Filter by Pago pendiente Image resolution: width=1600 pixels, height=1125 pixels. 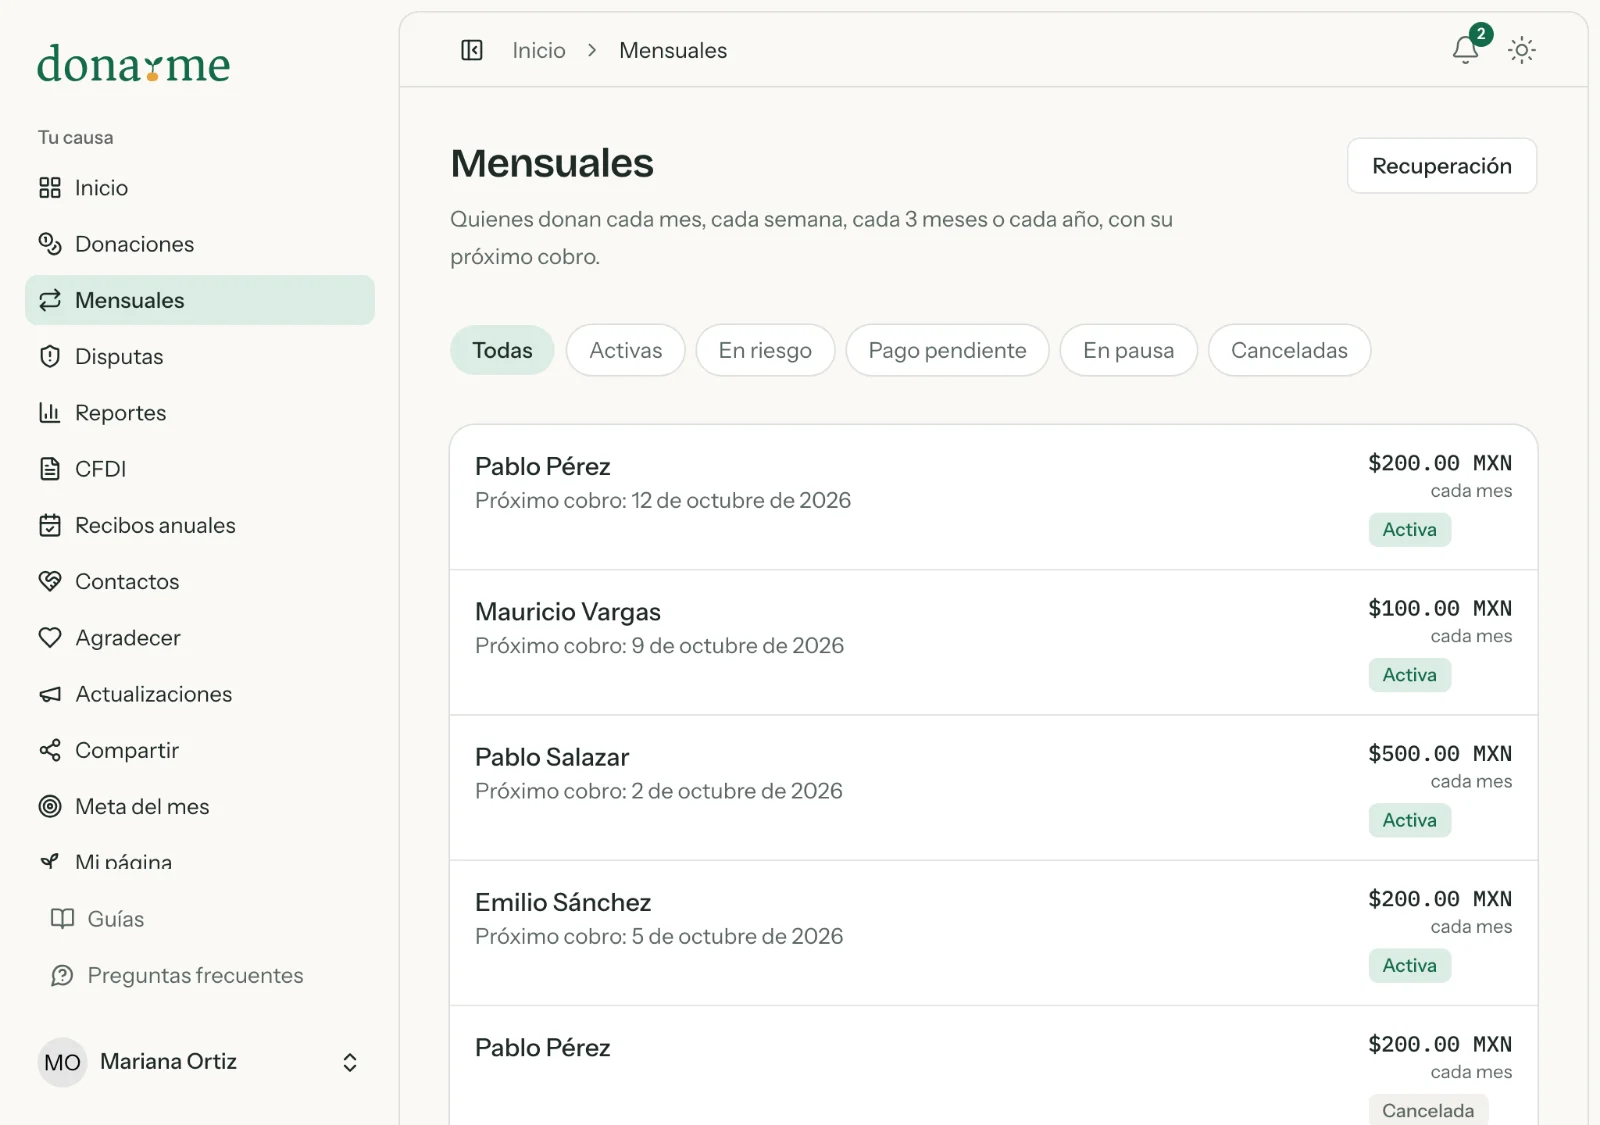[947, 350]
